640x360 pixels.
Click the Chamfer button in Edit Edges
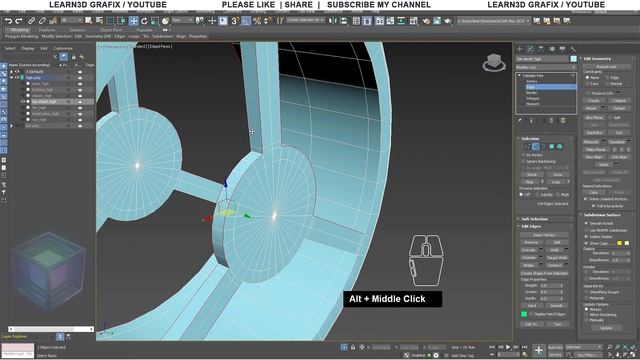[529, 258]
